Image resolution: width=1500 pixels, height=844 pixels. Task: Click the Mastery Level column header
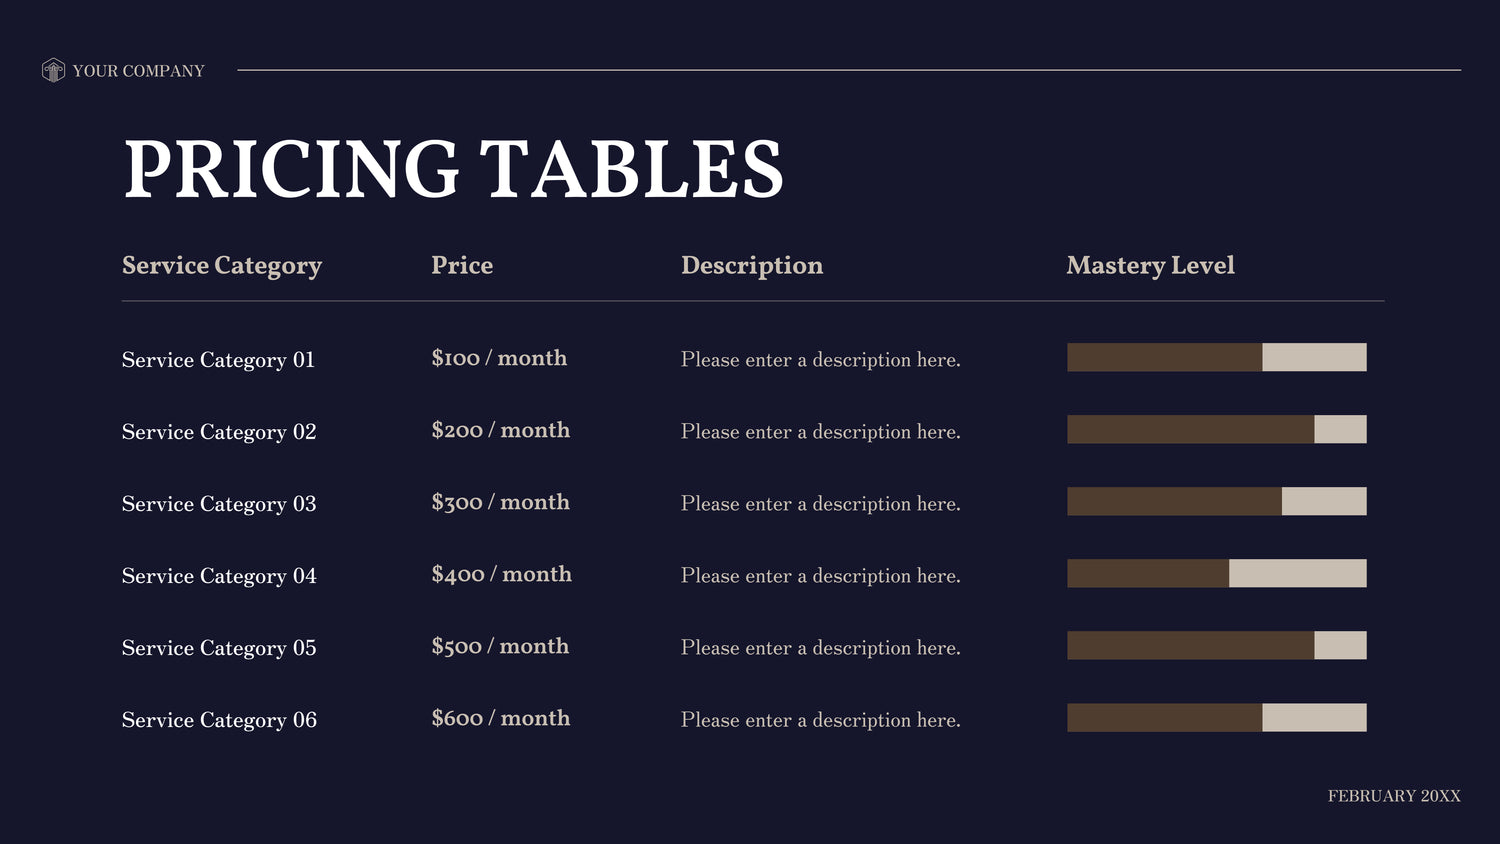click(1150, 265)
